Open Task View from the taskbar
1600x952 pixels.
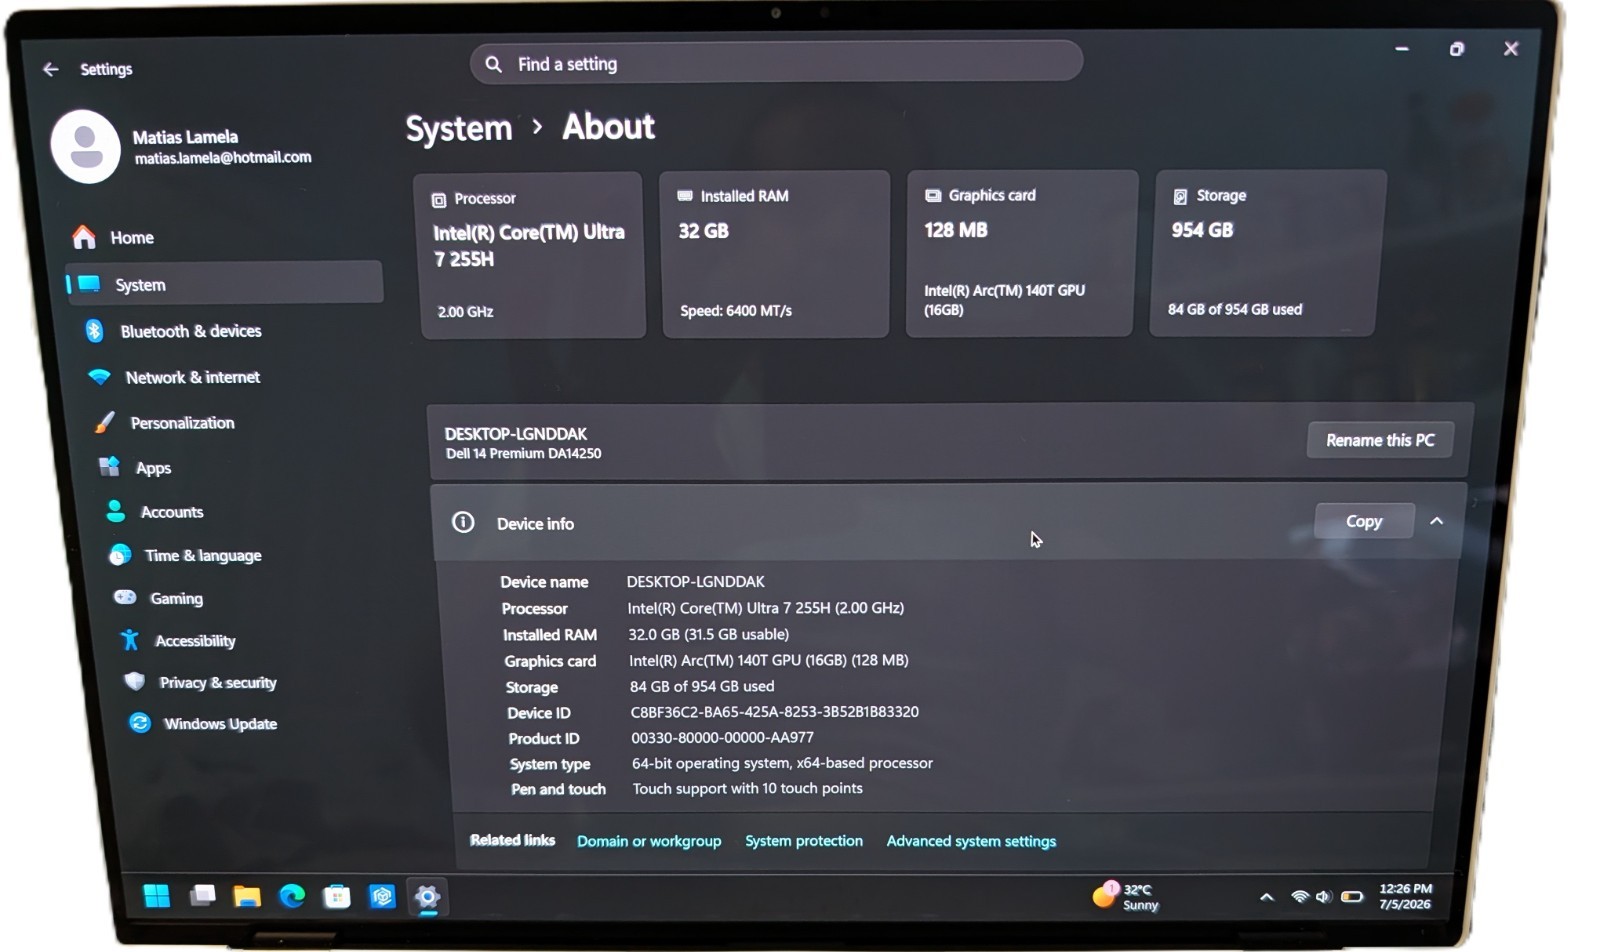tap(203, 895)
